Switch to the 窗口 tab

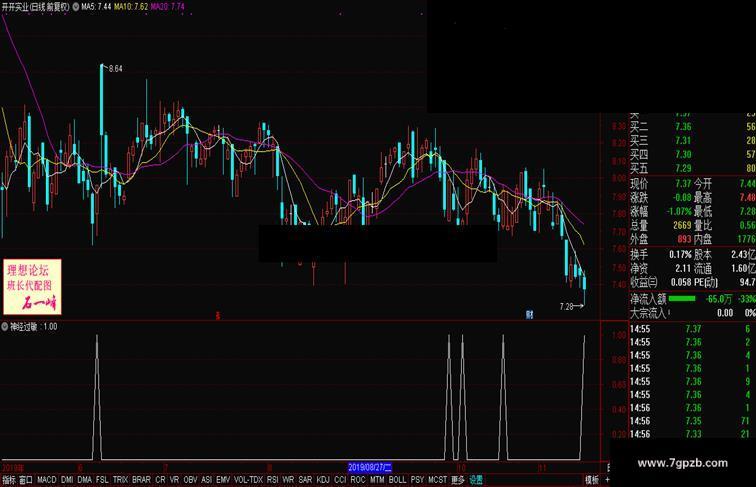pyautogui.click(x=26, y=480)
